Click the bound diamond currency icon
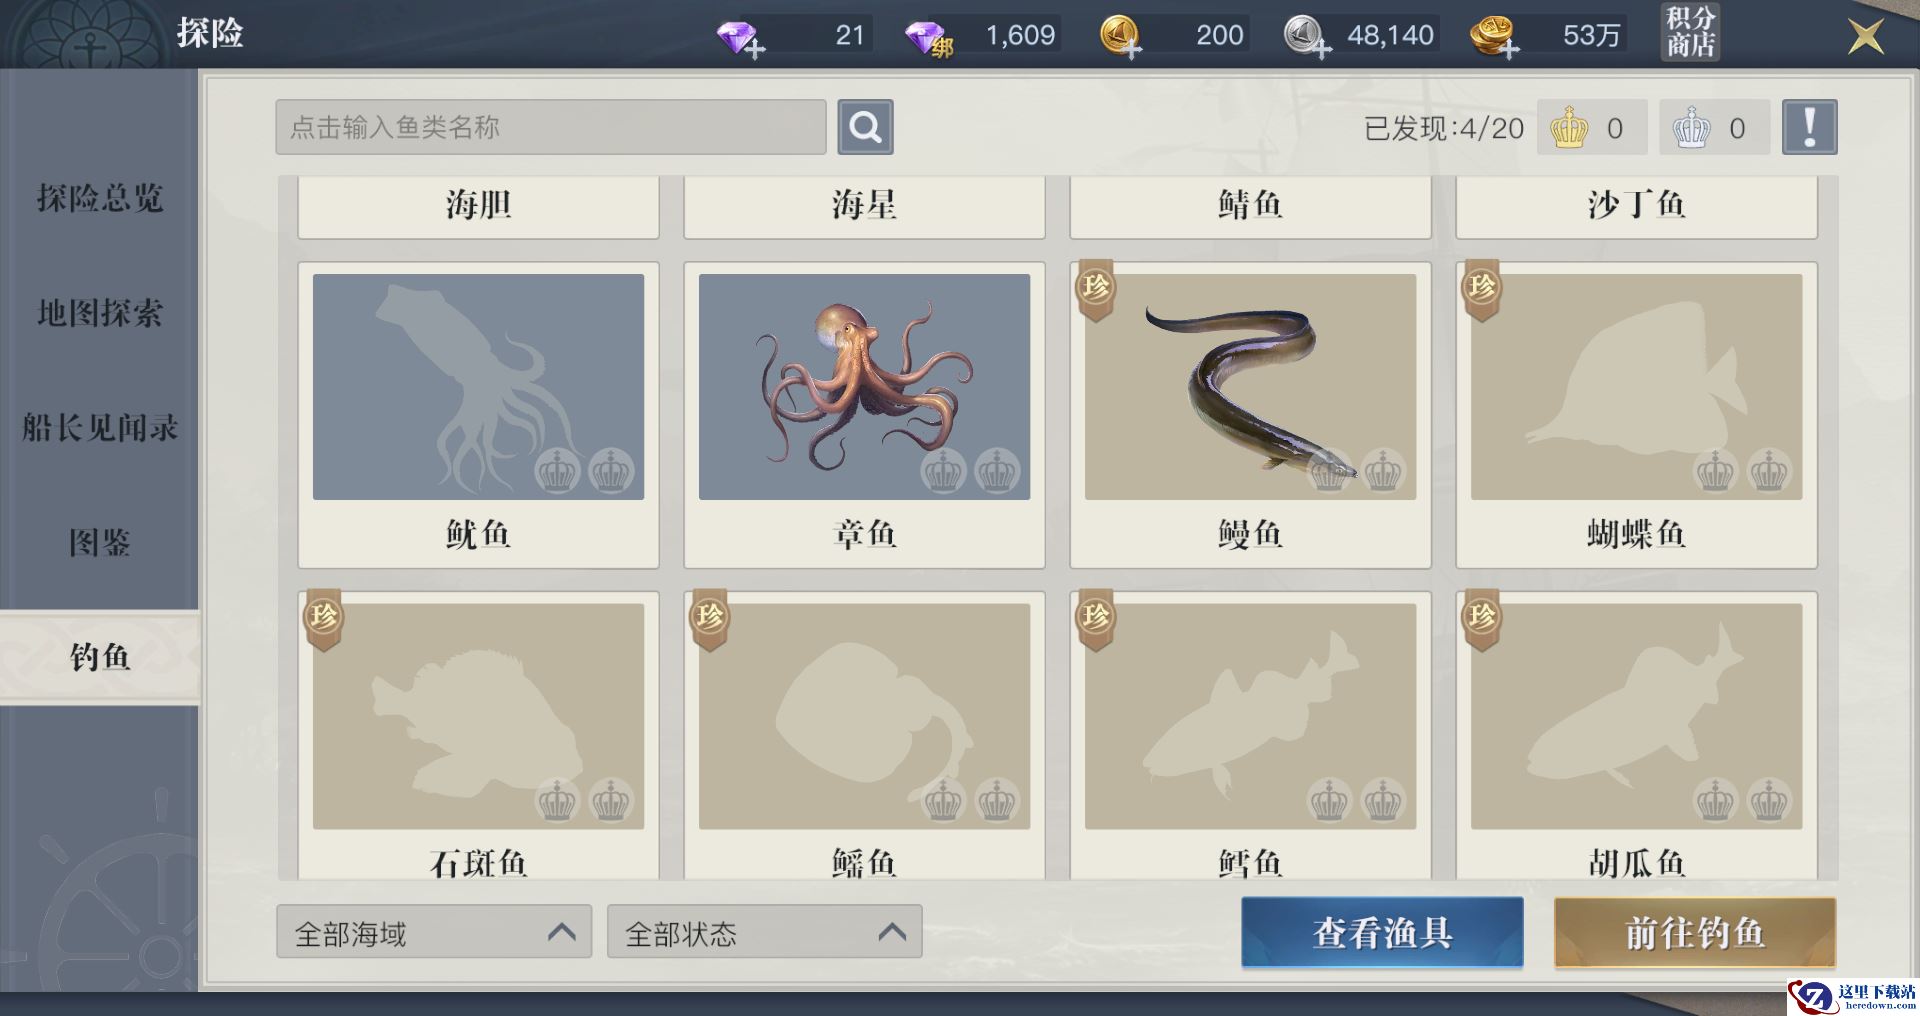The width and height of the screenshot is (1920, 1016). [929, 39]
